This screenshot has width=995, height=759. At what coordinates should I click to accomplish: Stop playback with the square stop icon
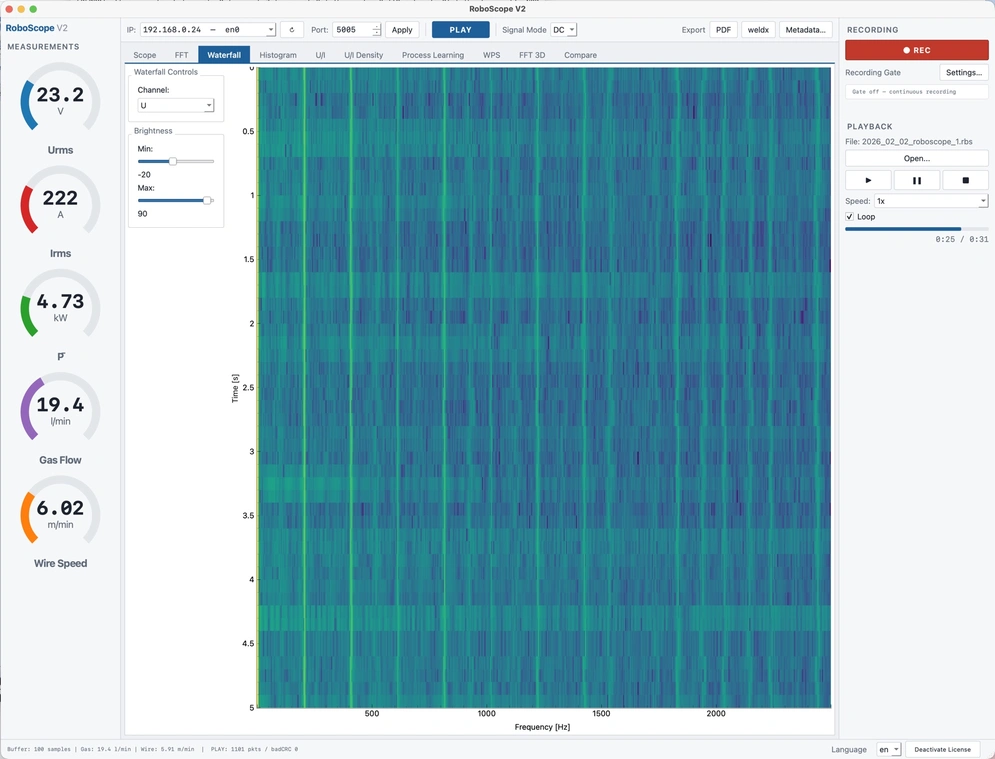pos(965,180)
